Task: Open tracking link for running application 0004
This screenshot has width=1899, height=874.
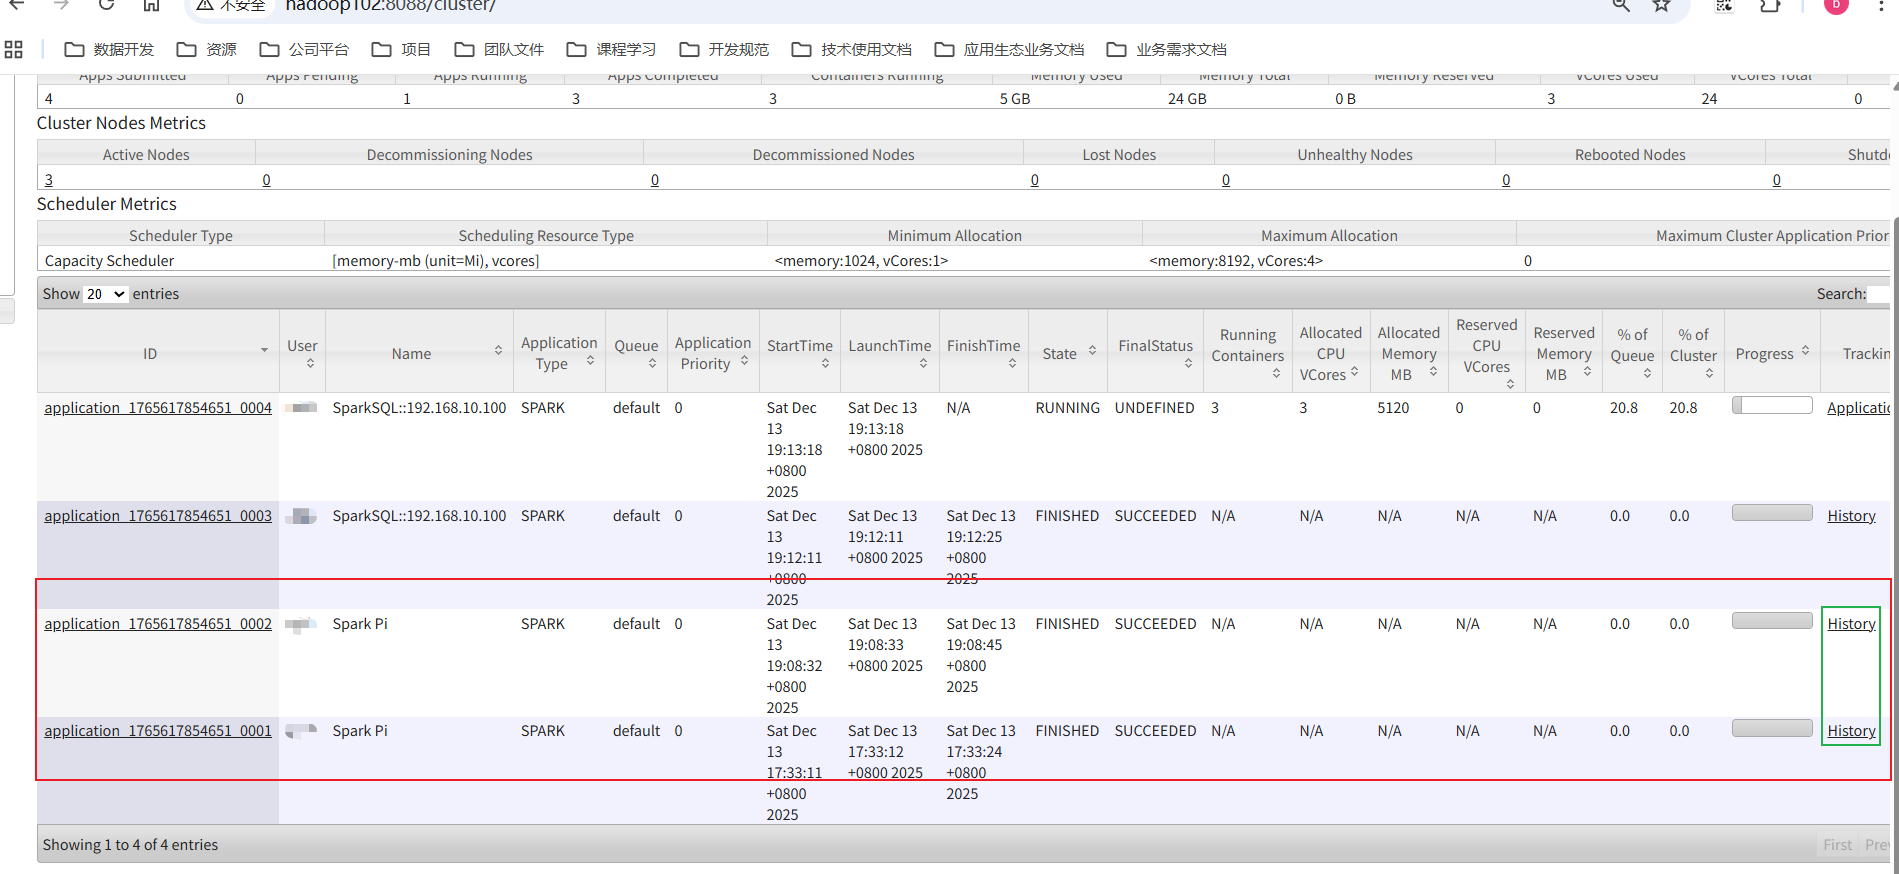Action: [x=1859, y=408]
